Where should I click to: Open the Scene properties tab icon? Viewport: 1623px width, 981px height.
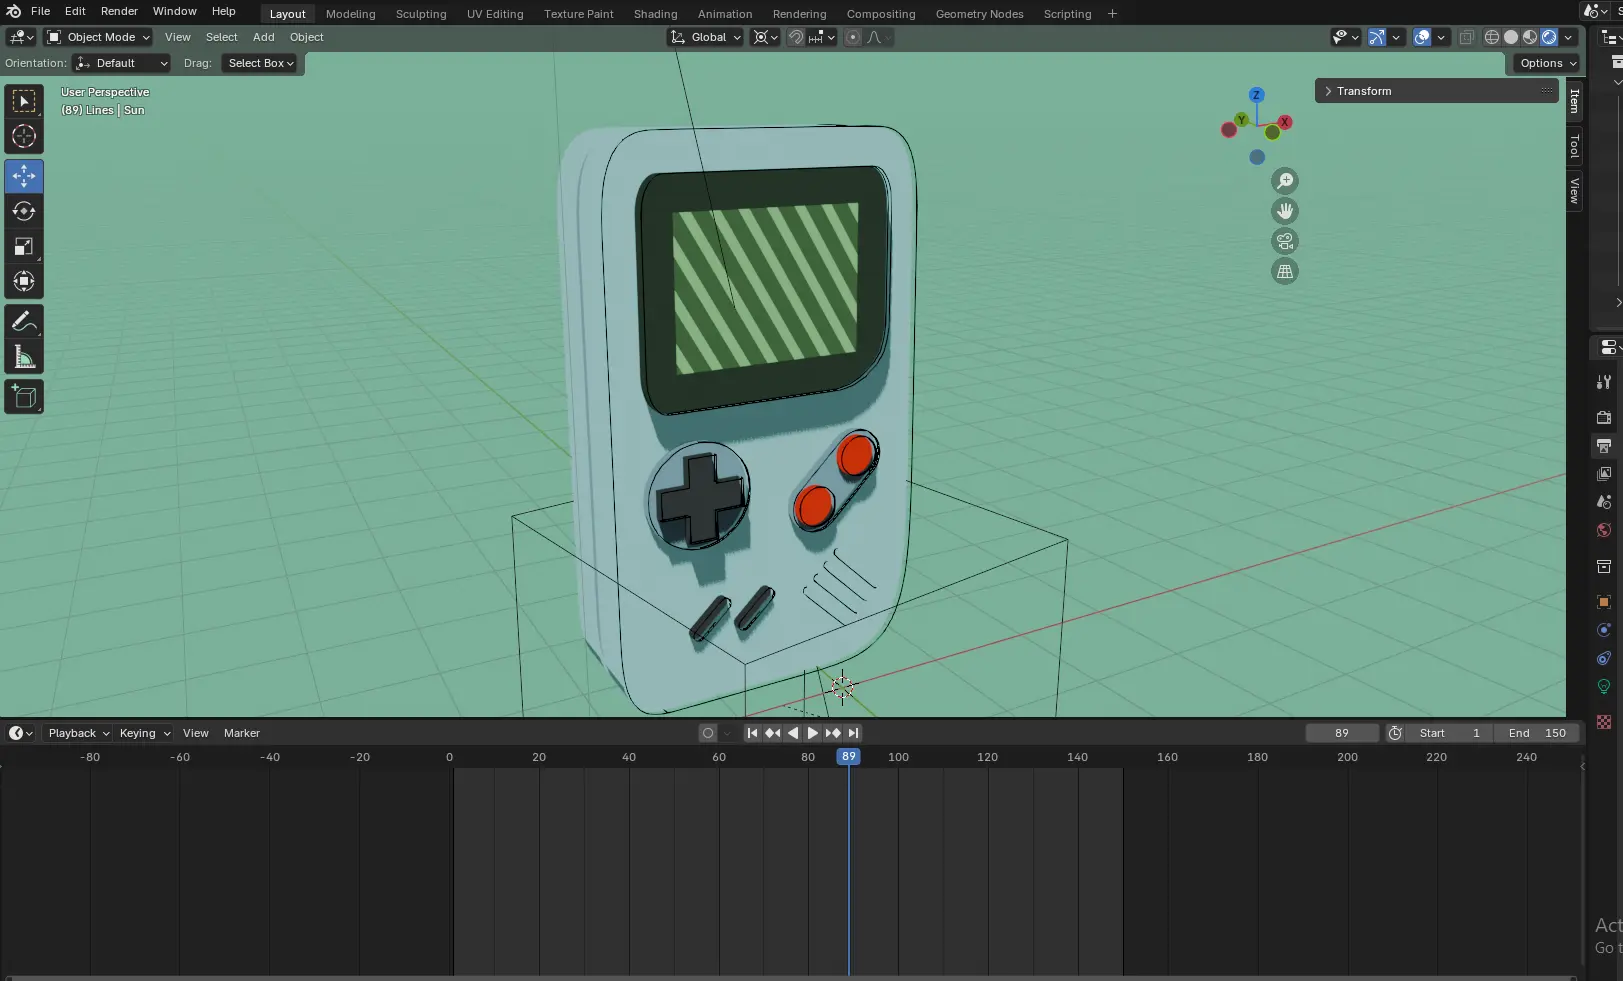[1604, 501]
